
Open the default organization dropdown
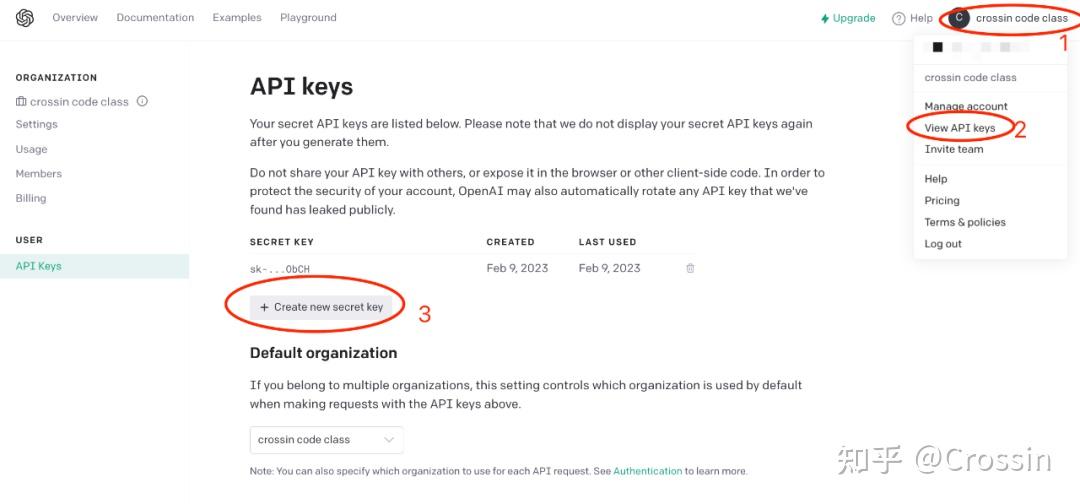pos(326,439)
